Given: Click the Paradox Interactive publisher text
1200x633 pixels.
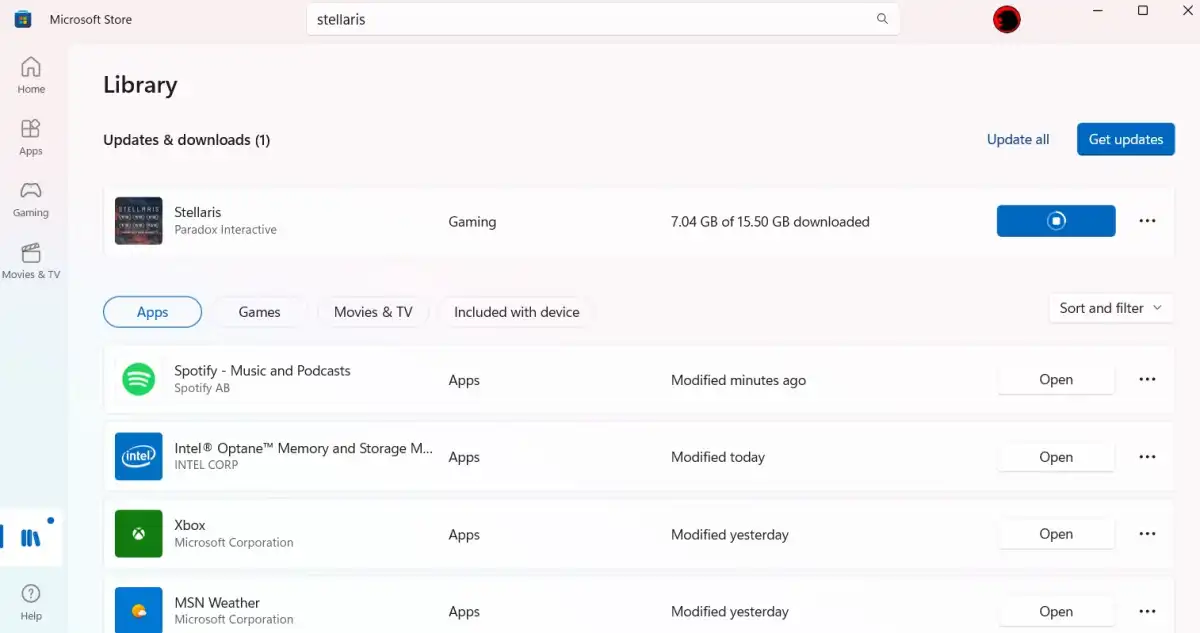Looking at the screenshot, I should pyautogui.click(x=225, y=230).
